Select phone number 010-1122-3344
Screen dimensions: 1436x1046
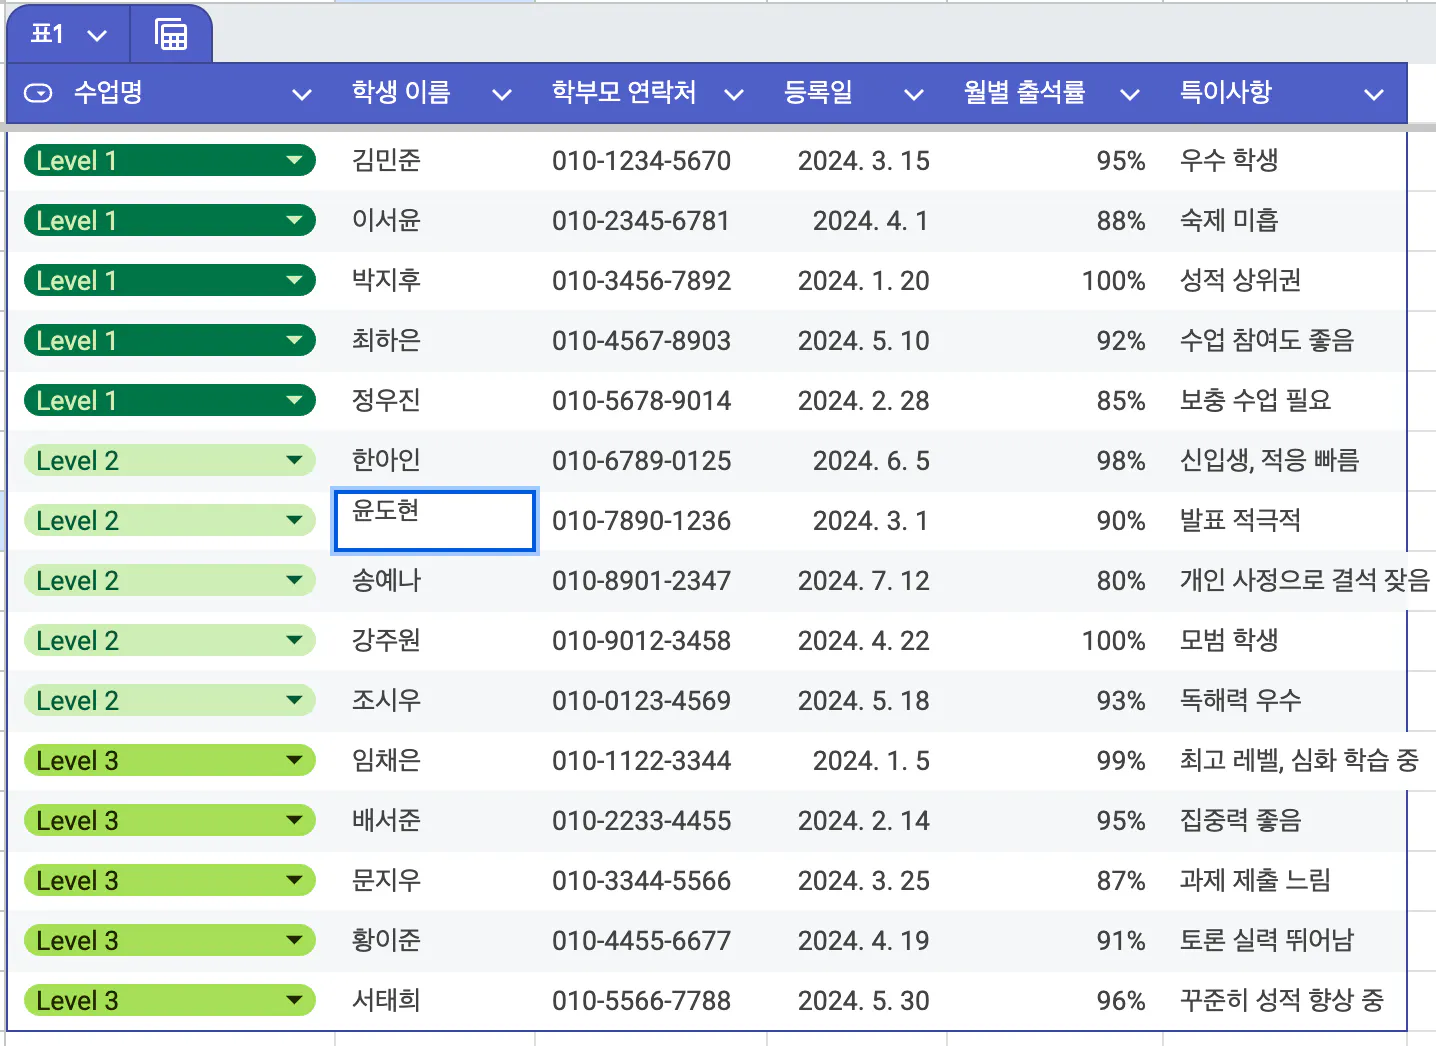pyautogui.click(x=641, y=761)
